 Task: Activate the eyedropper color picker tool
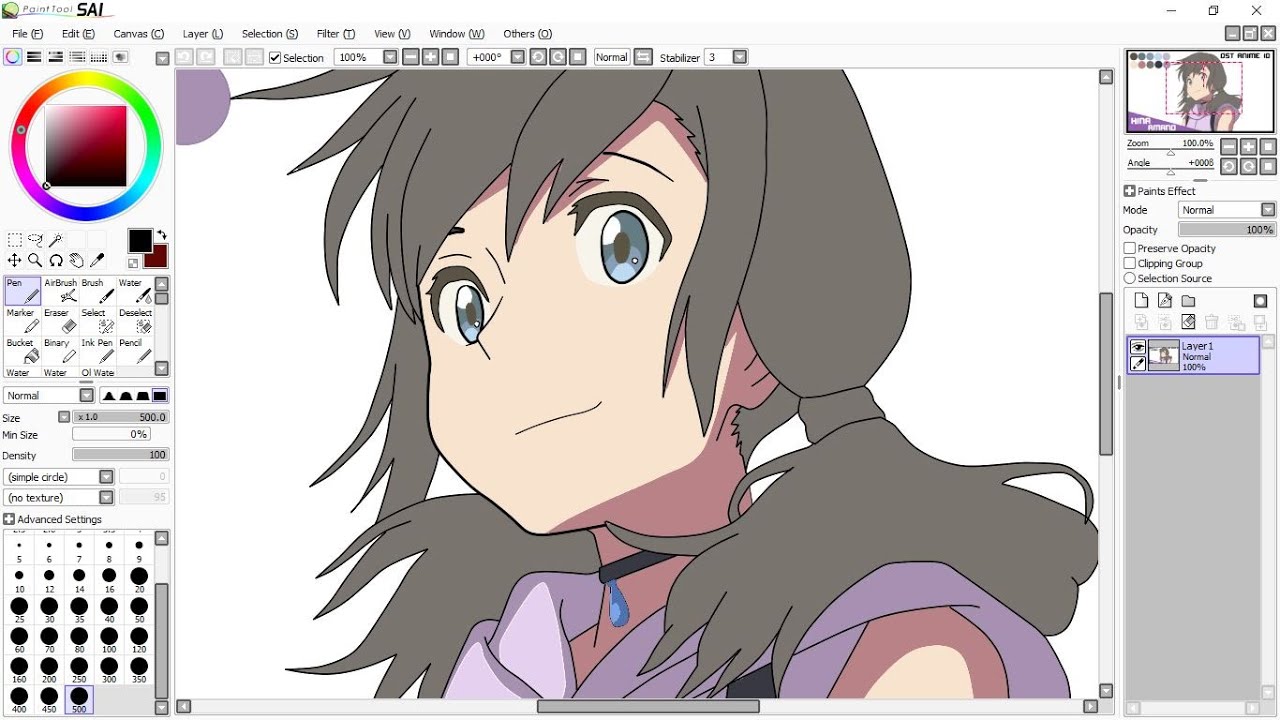(x=98, y=261)
